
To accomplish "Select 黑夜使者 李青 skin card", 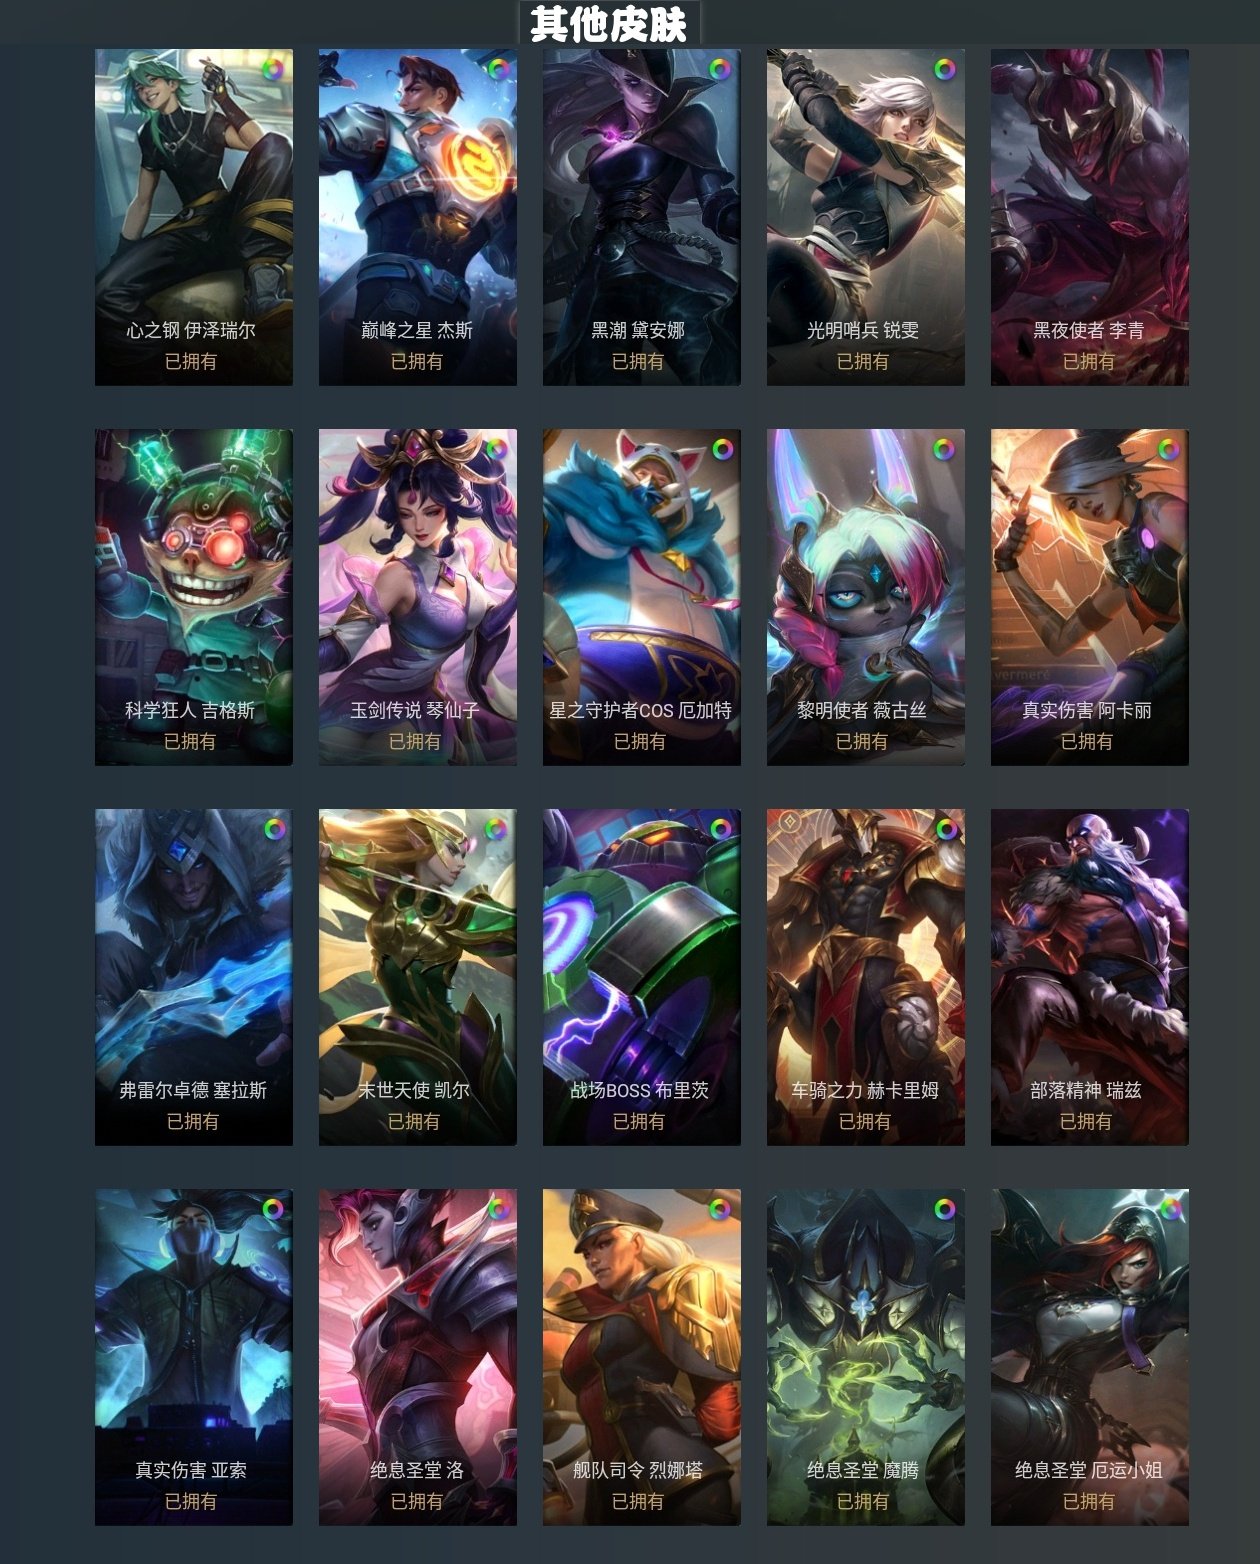I will pyautogui.click(x=1089, y=217).
